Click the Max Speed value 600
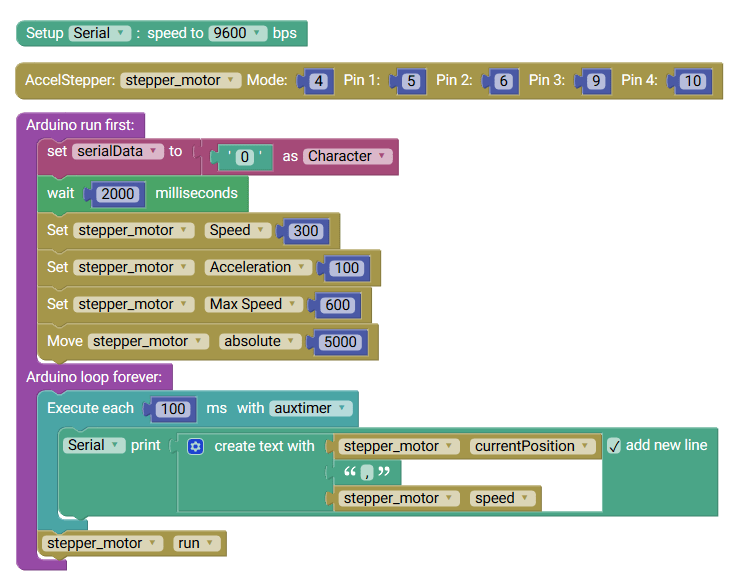The height and width of the screenshot is (586, 739). (337, 305)
